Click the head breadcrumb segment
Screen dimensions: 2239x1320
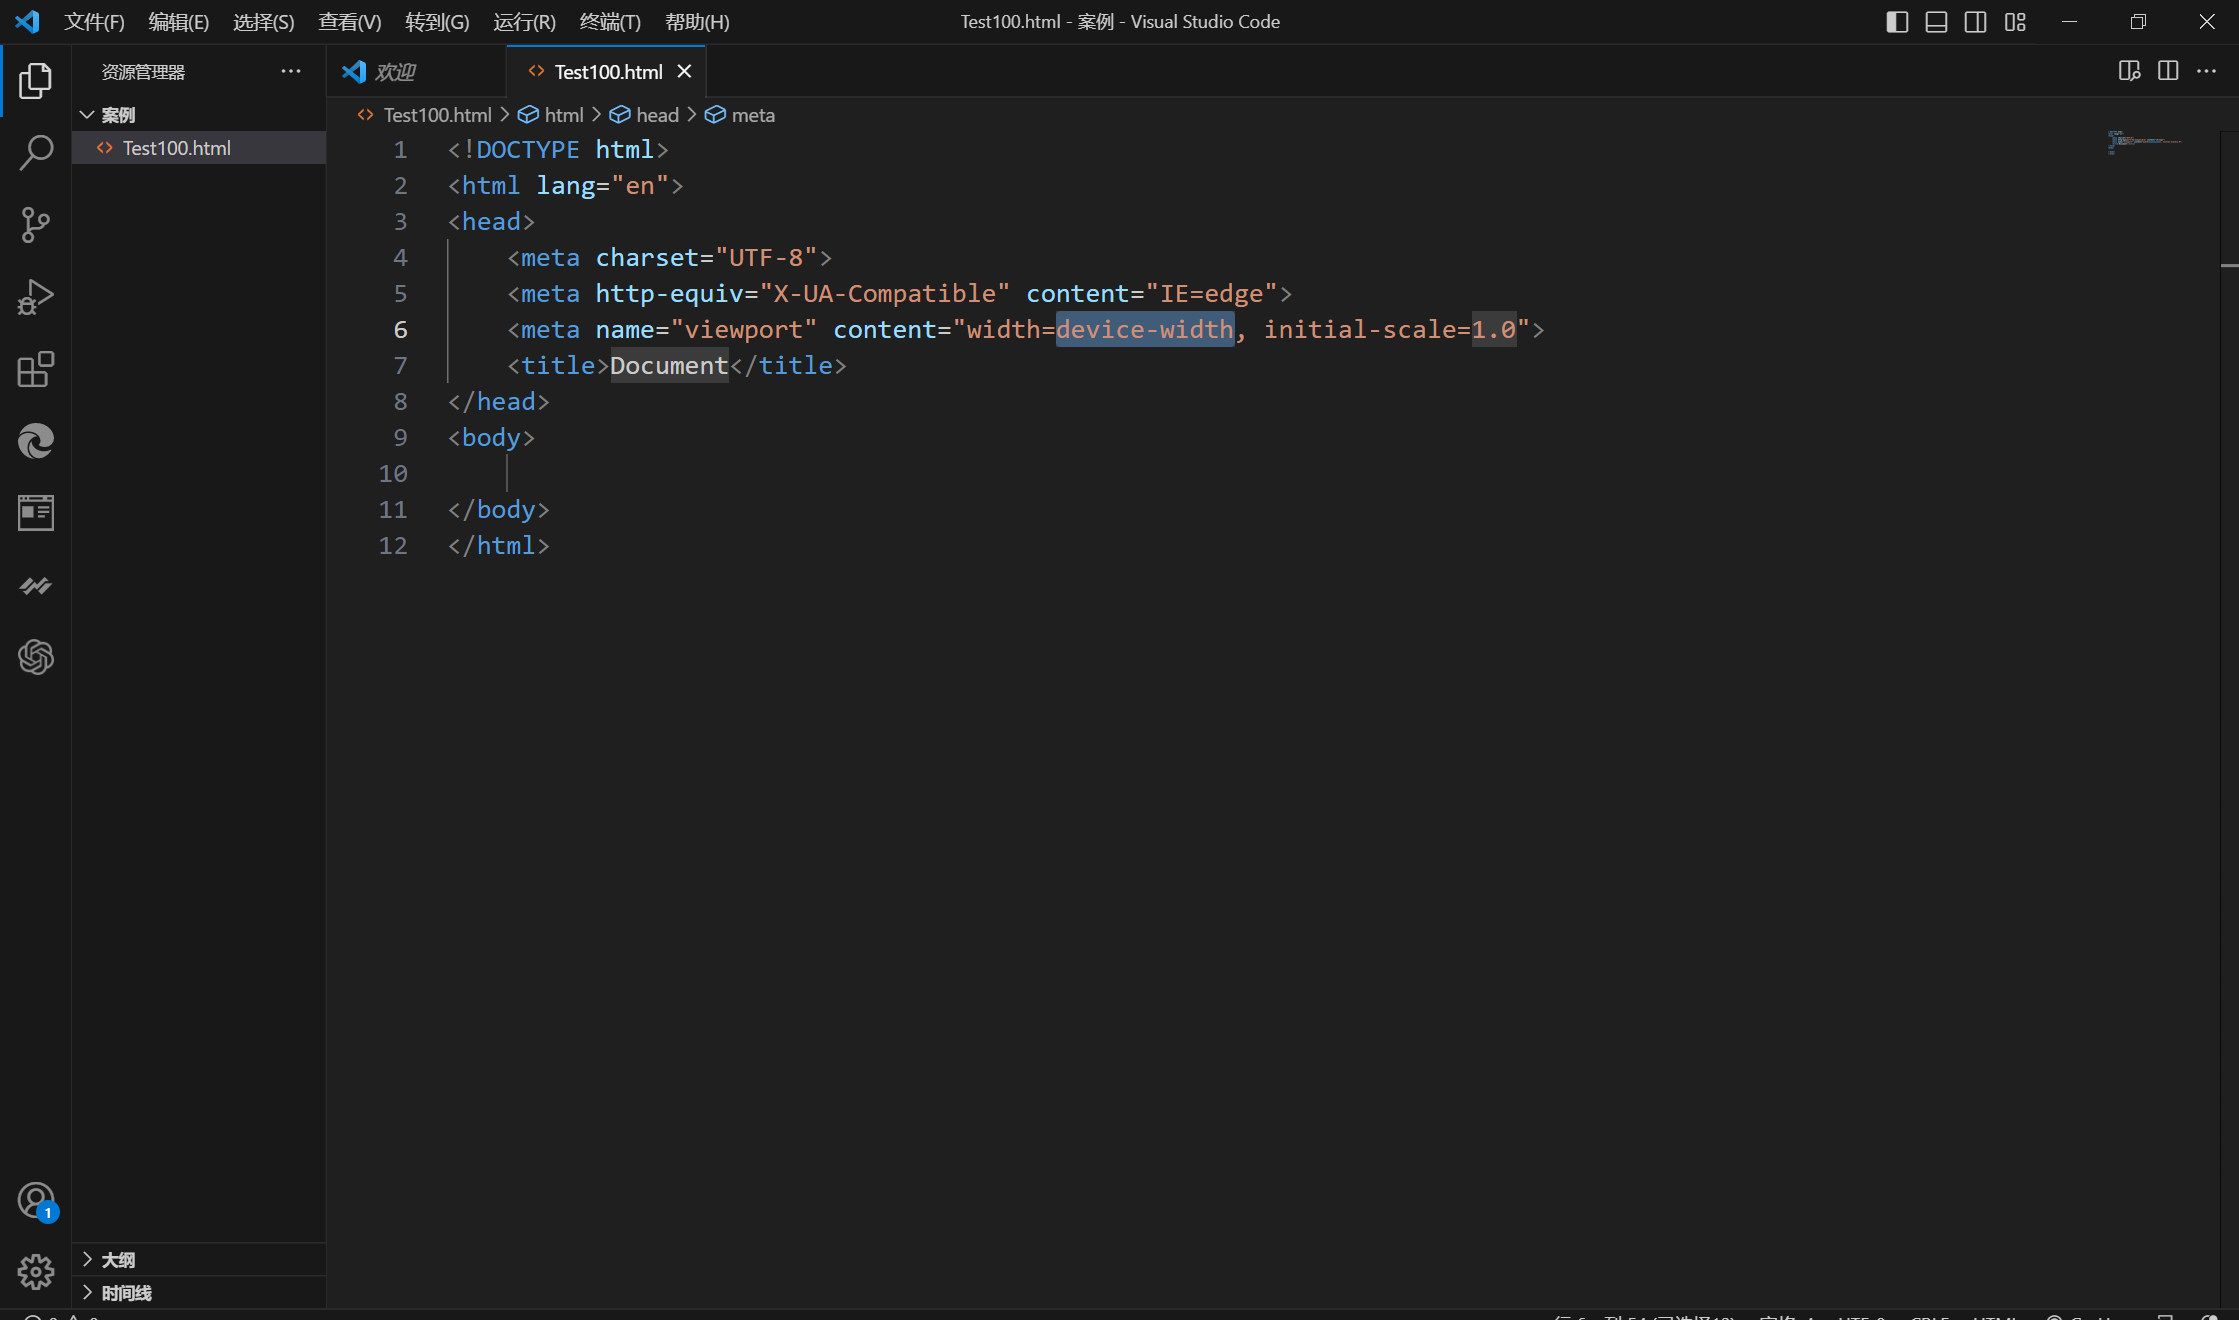[x=645, y=115]
